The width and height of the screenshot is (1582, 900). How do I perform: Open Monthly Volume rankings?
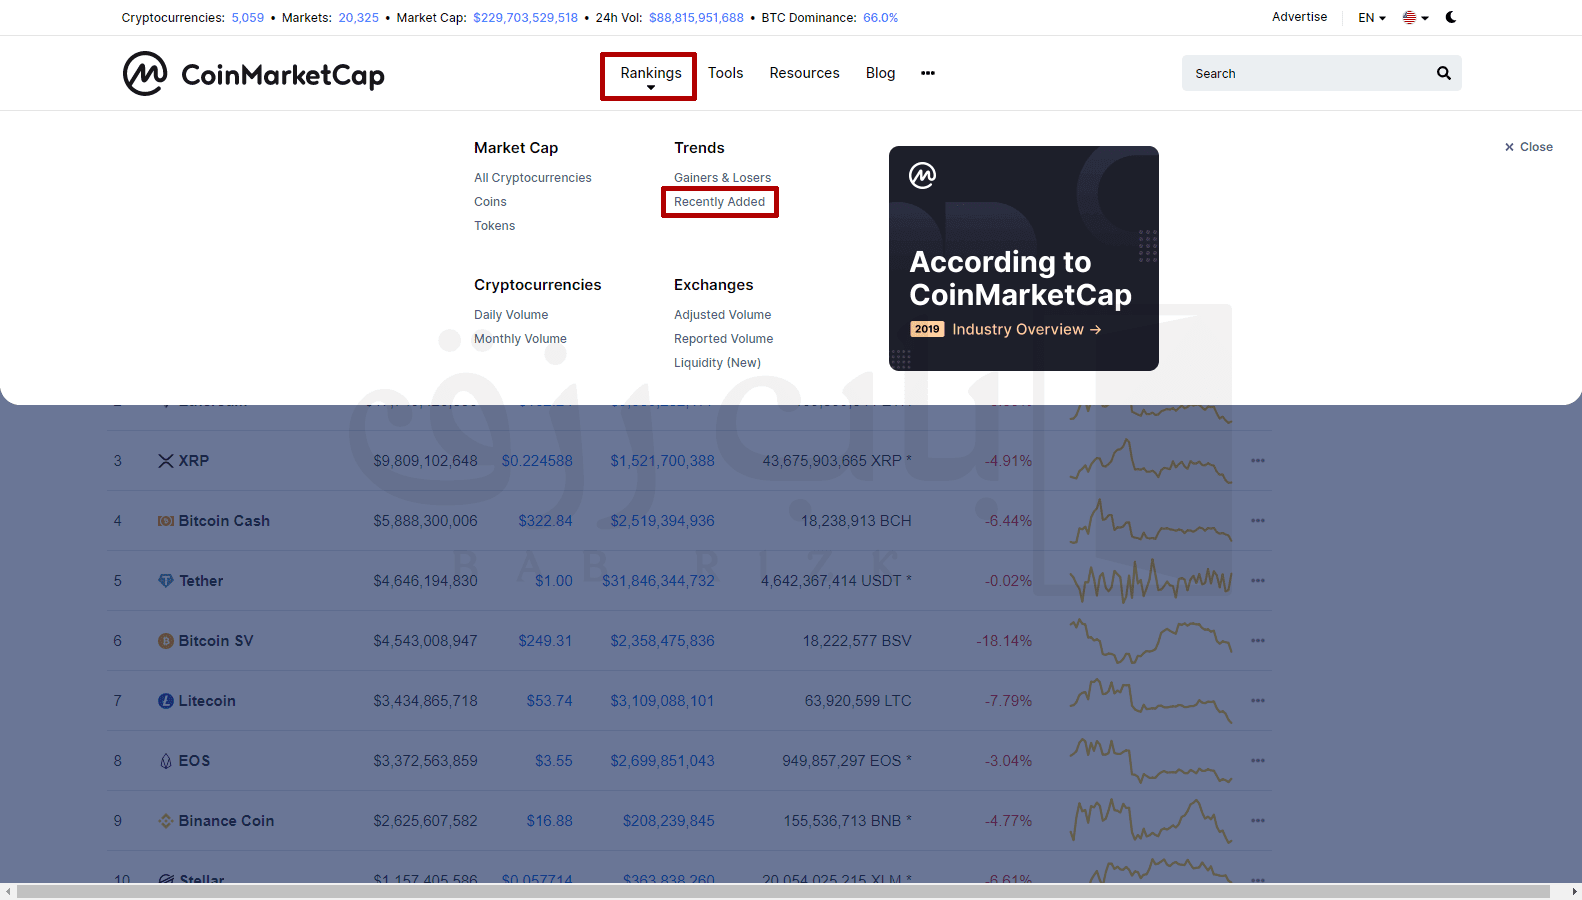click(x=520, y=339)
